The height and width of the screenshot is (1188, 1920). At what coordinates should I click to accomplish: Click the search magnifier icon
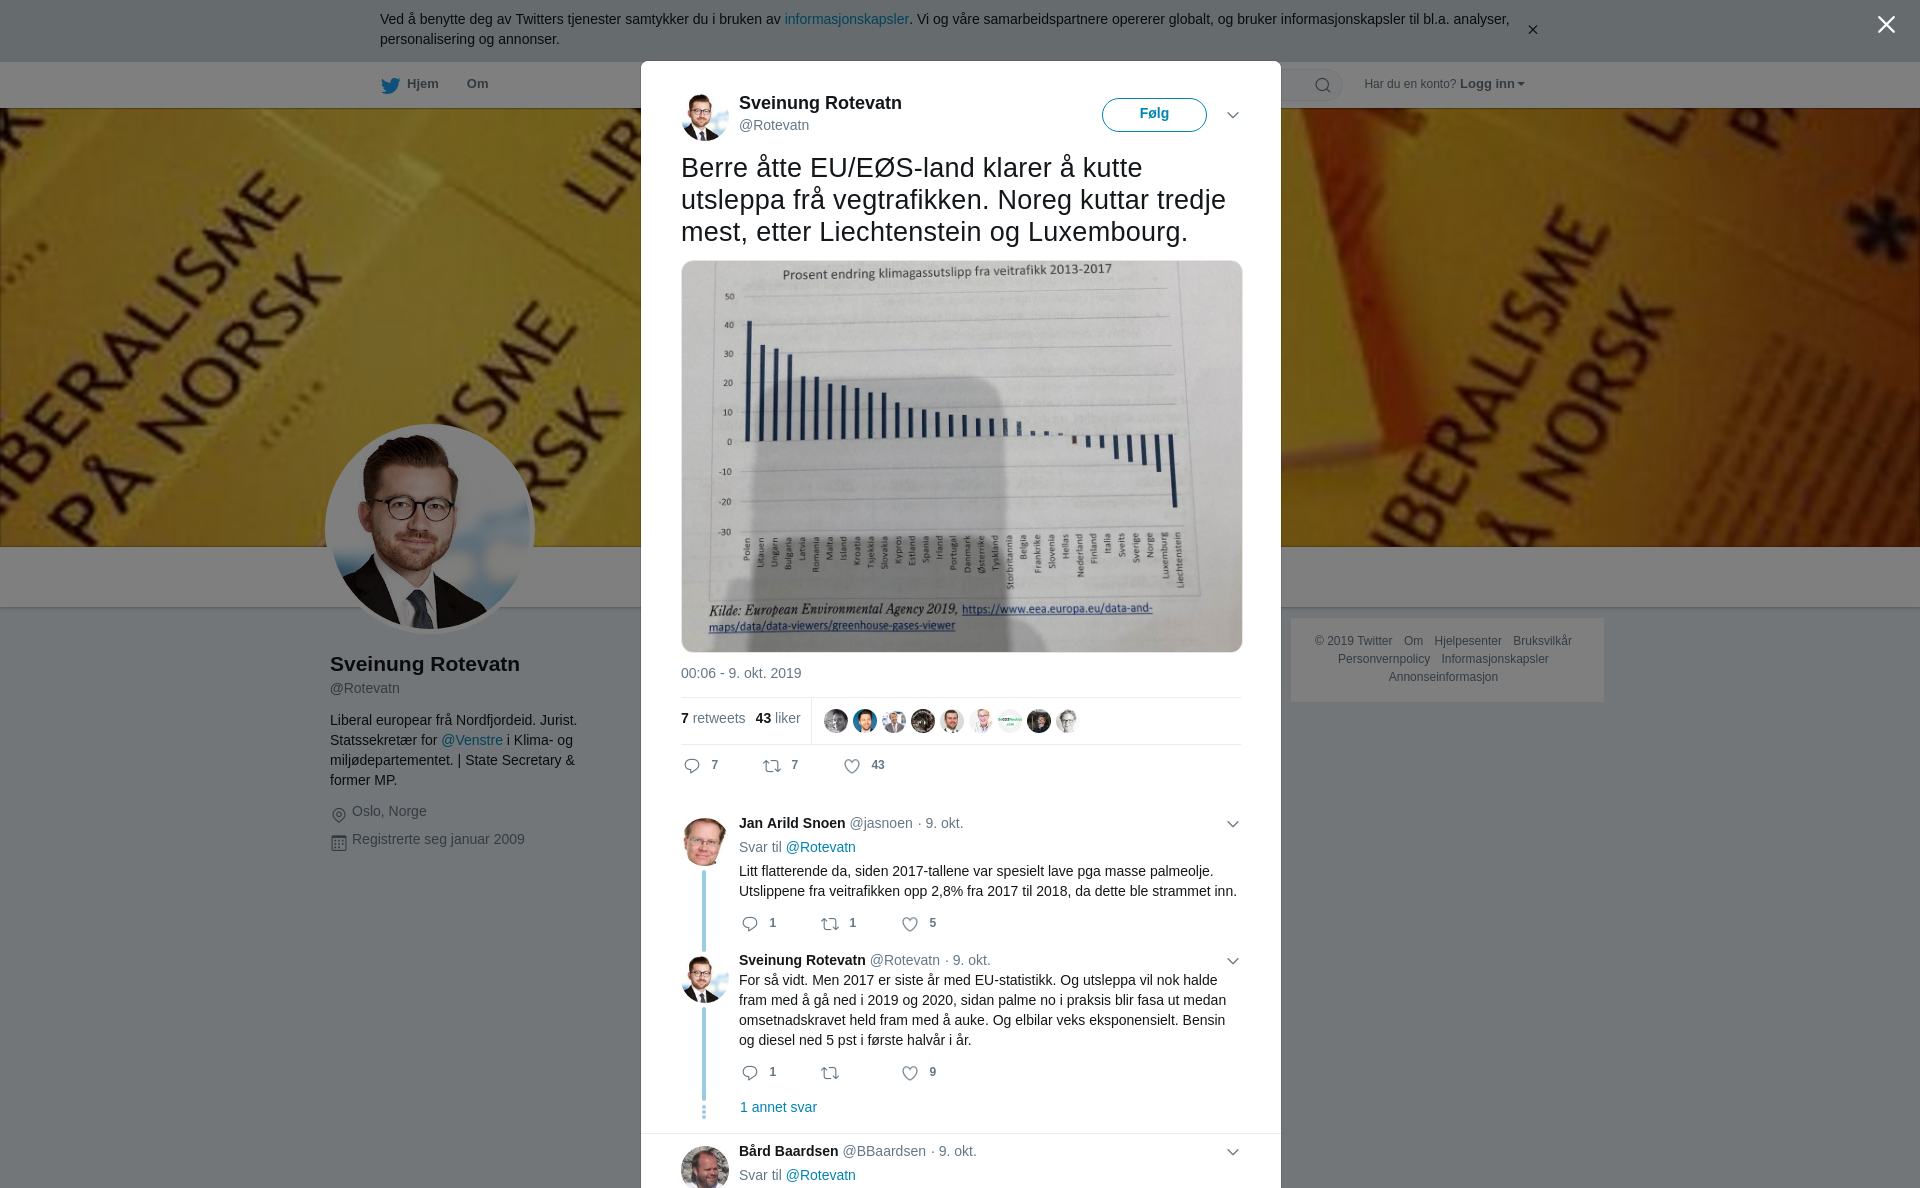1323,85
